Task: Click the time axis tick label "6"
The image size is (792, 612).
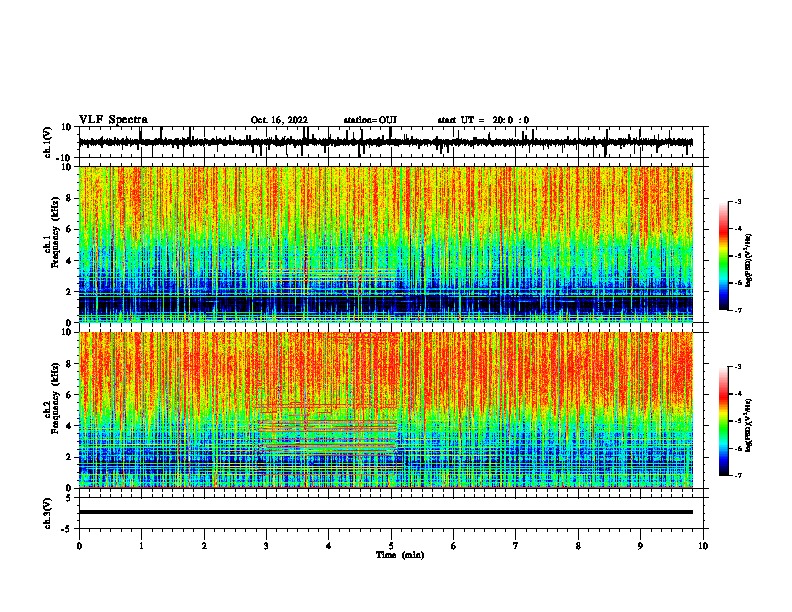Action: click(454, 546)
